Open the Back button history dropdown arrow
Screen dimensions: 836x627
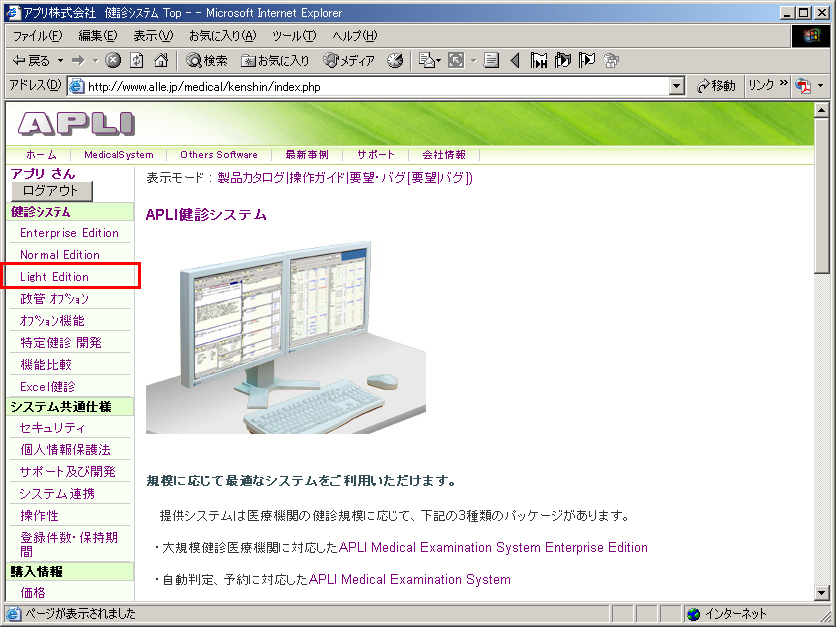coord(59,61)
